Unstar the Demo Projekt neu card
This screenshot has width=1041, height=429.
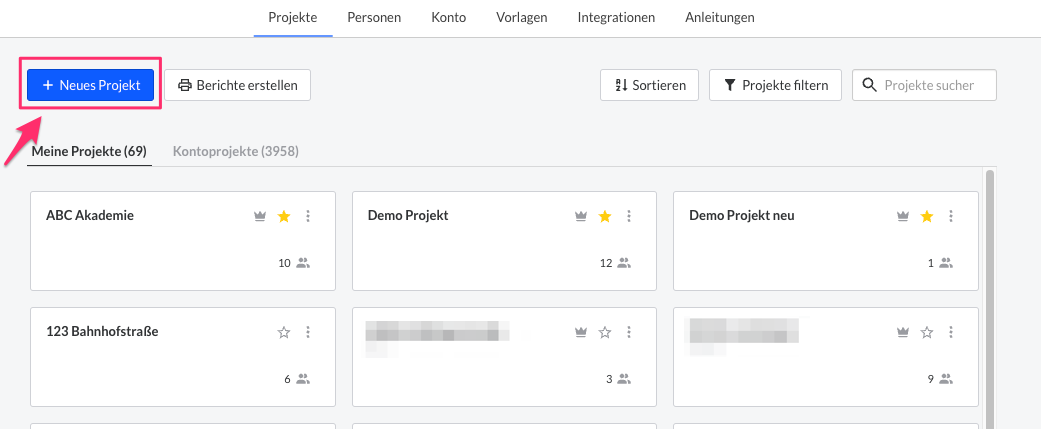[x=927, y=216]
